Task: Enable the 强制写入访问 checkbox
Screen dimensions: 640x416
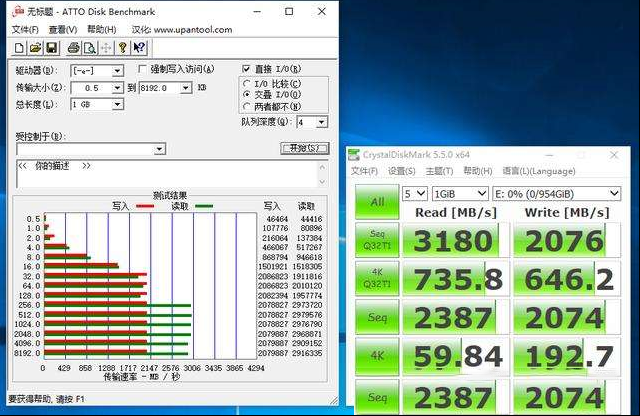Action: (x=142, y=69)
